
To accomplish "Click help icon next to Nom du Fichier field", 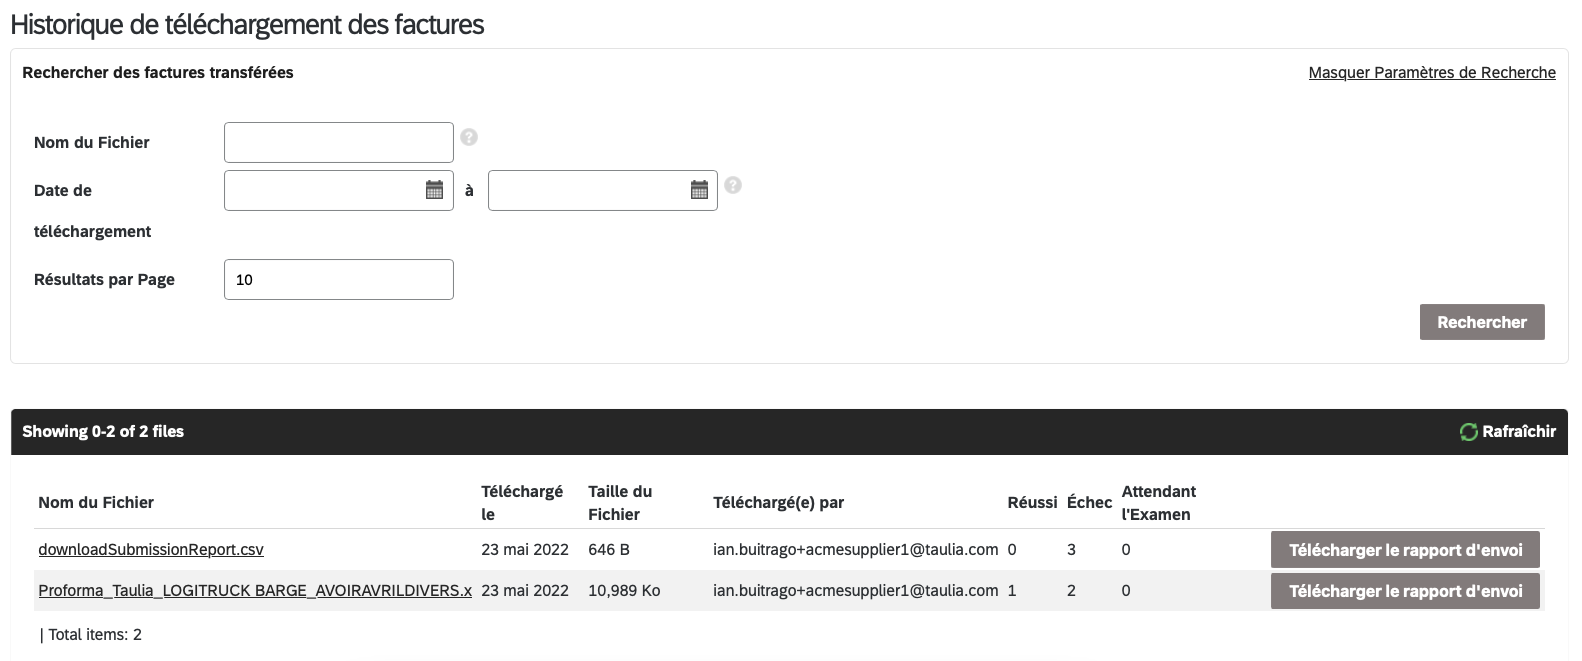I will pyautogui.click(x=468, y=137).
